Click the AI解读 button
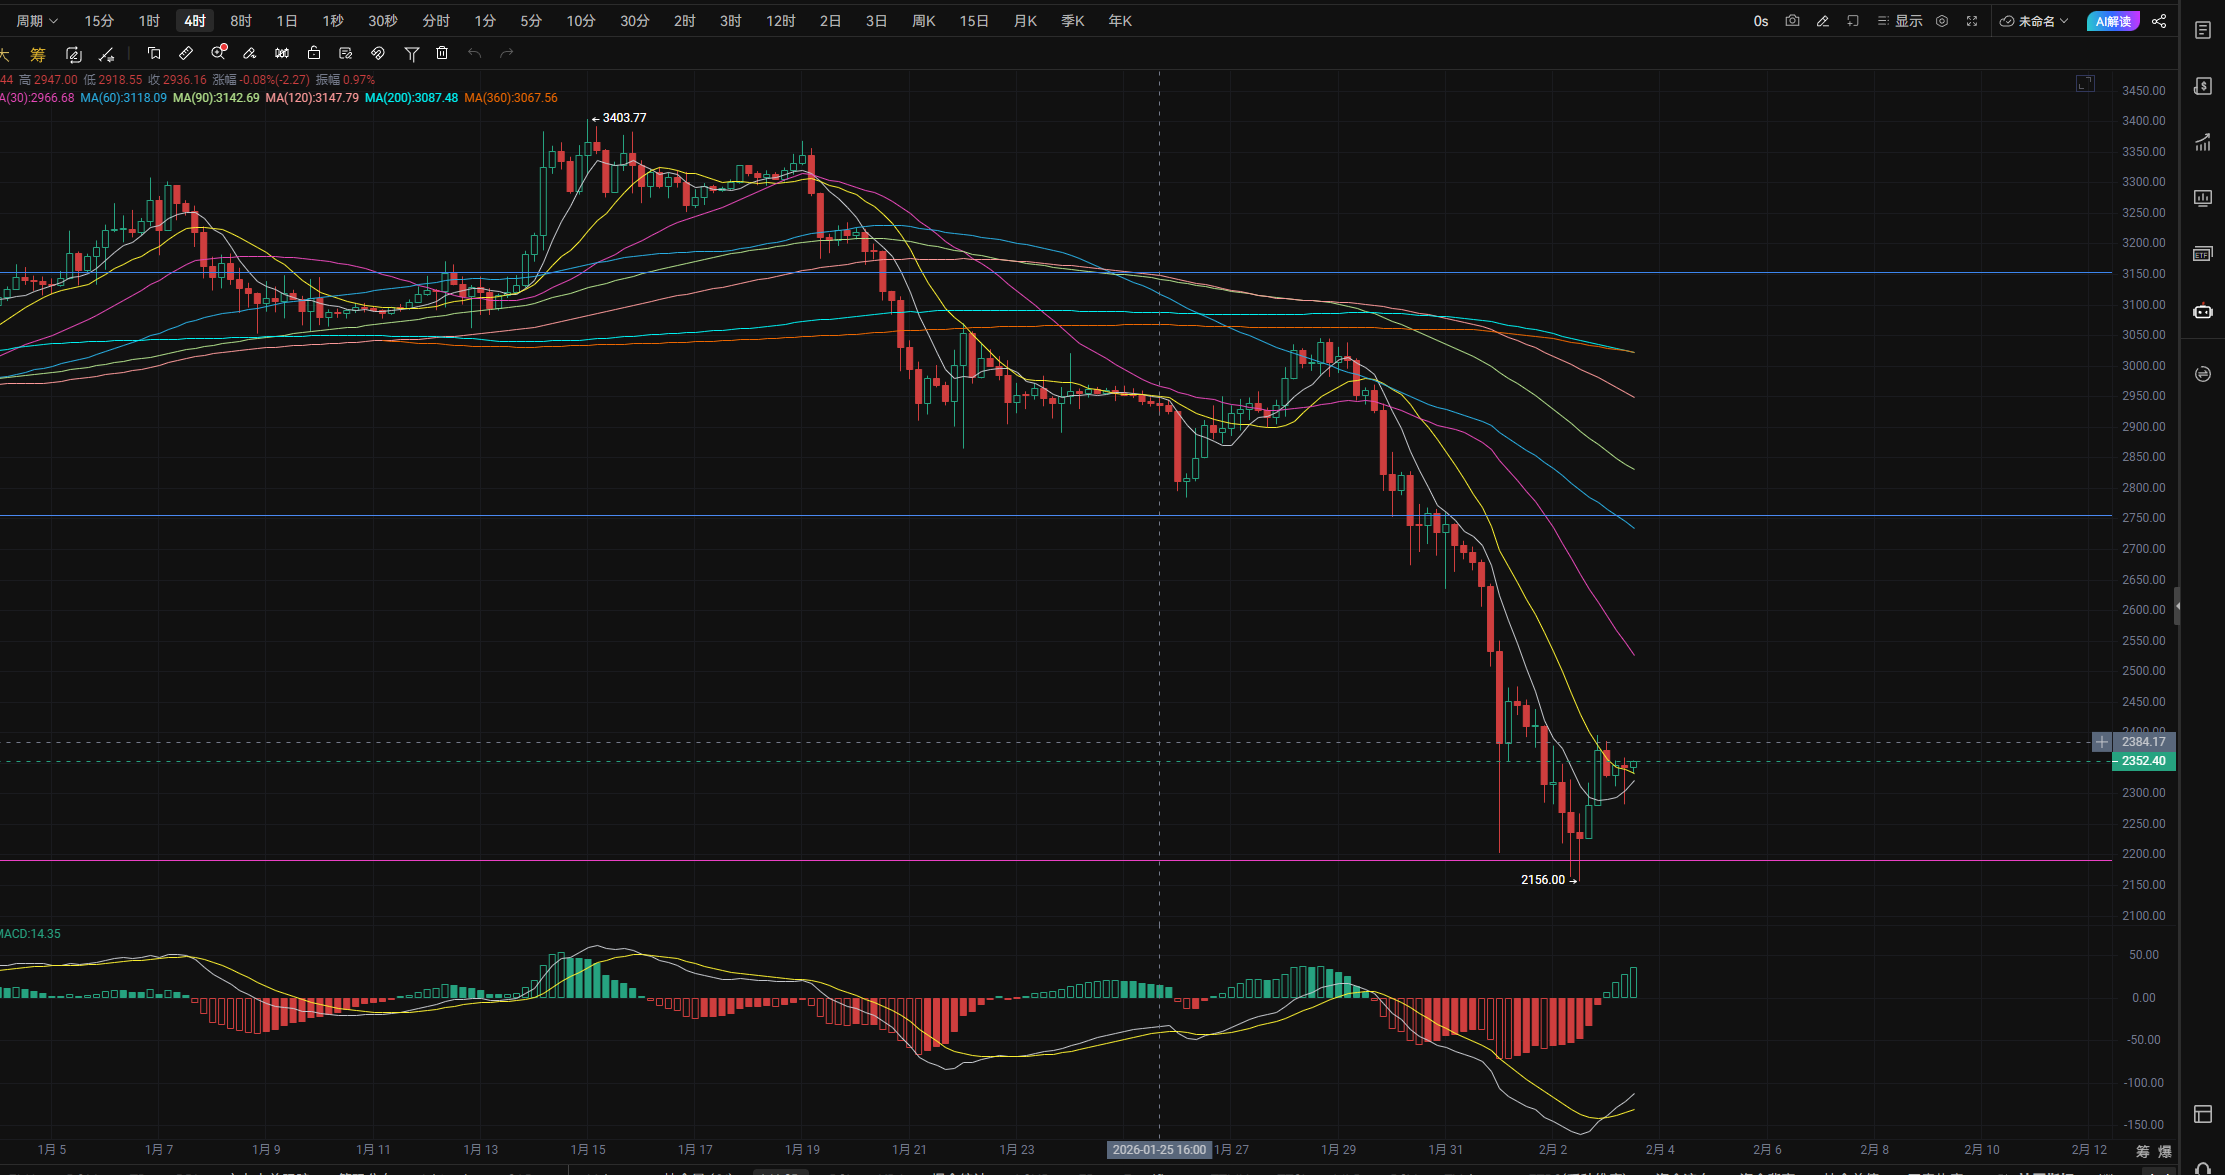Viewport: 2225px width, 1175px height. coord(2112,21)
